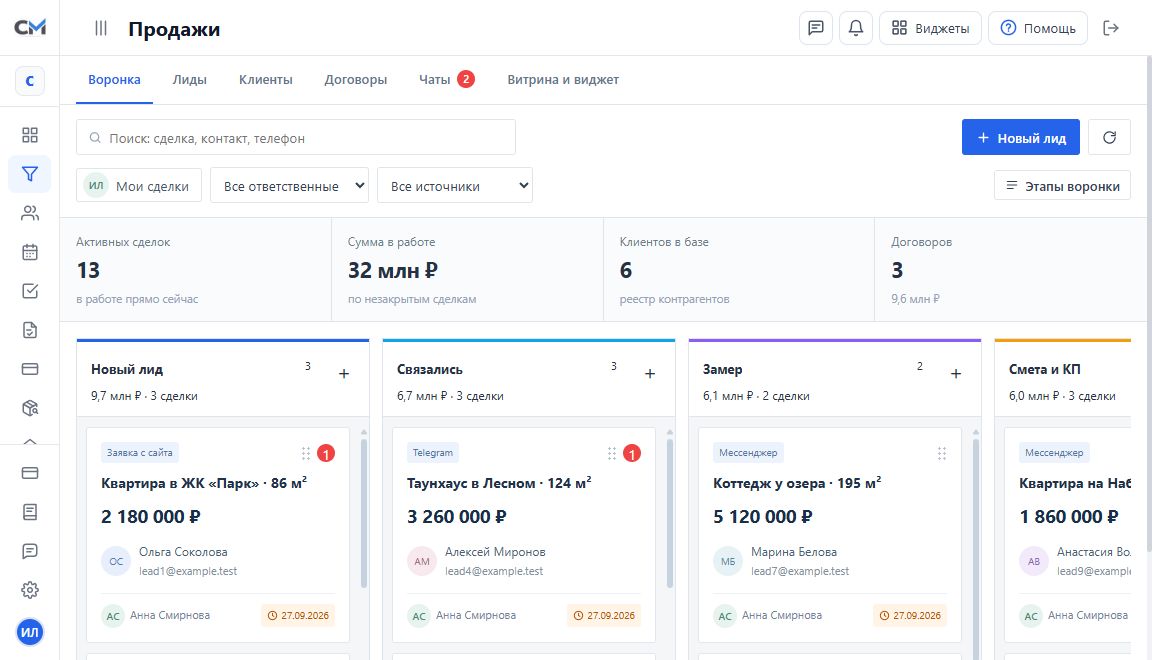Viewport: 1152px width, 660px height.
Task: Click the logout icon
Action: coord(1111,28)
